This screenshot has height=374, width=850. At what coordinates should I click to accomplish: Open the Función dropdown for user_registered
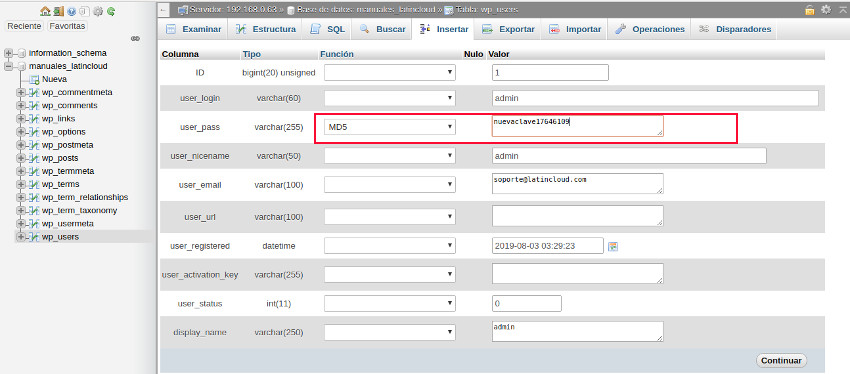pyautogui.click(x=390, y=246)
